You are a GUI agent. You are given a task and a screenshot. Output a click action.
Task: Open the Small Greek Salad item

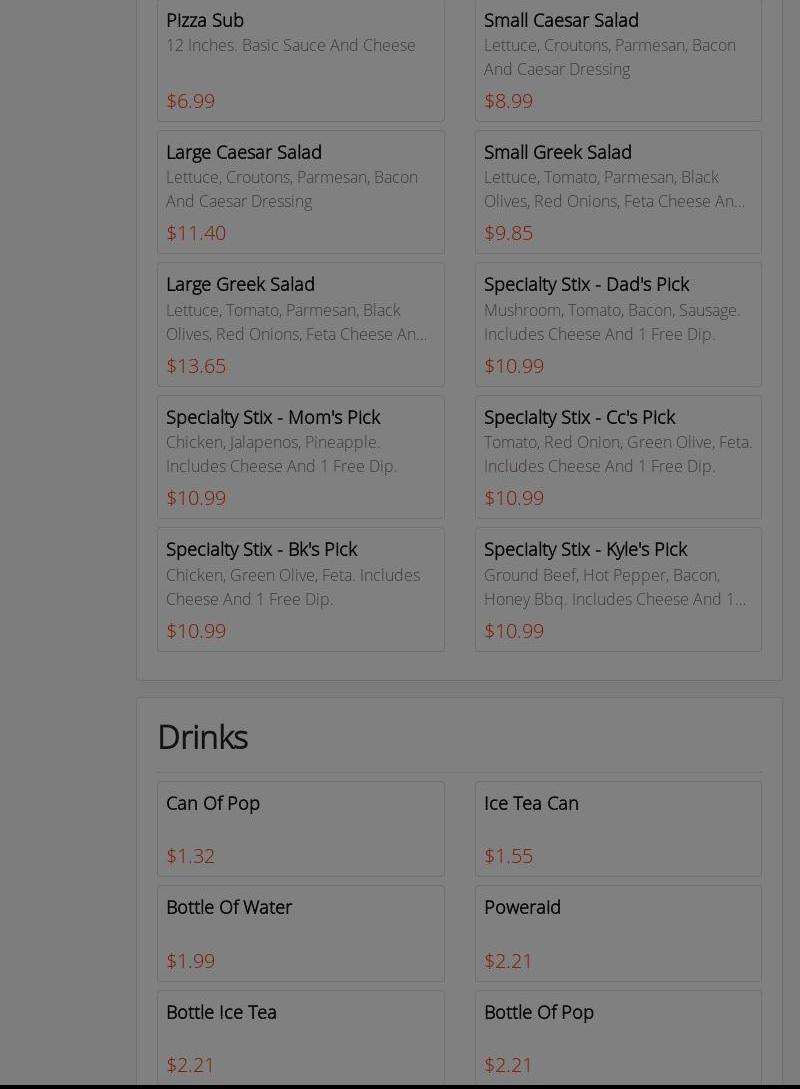click(618, 191)
